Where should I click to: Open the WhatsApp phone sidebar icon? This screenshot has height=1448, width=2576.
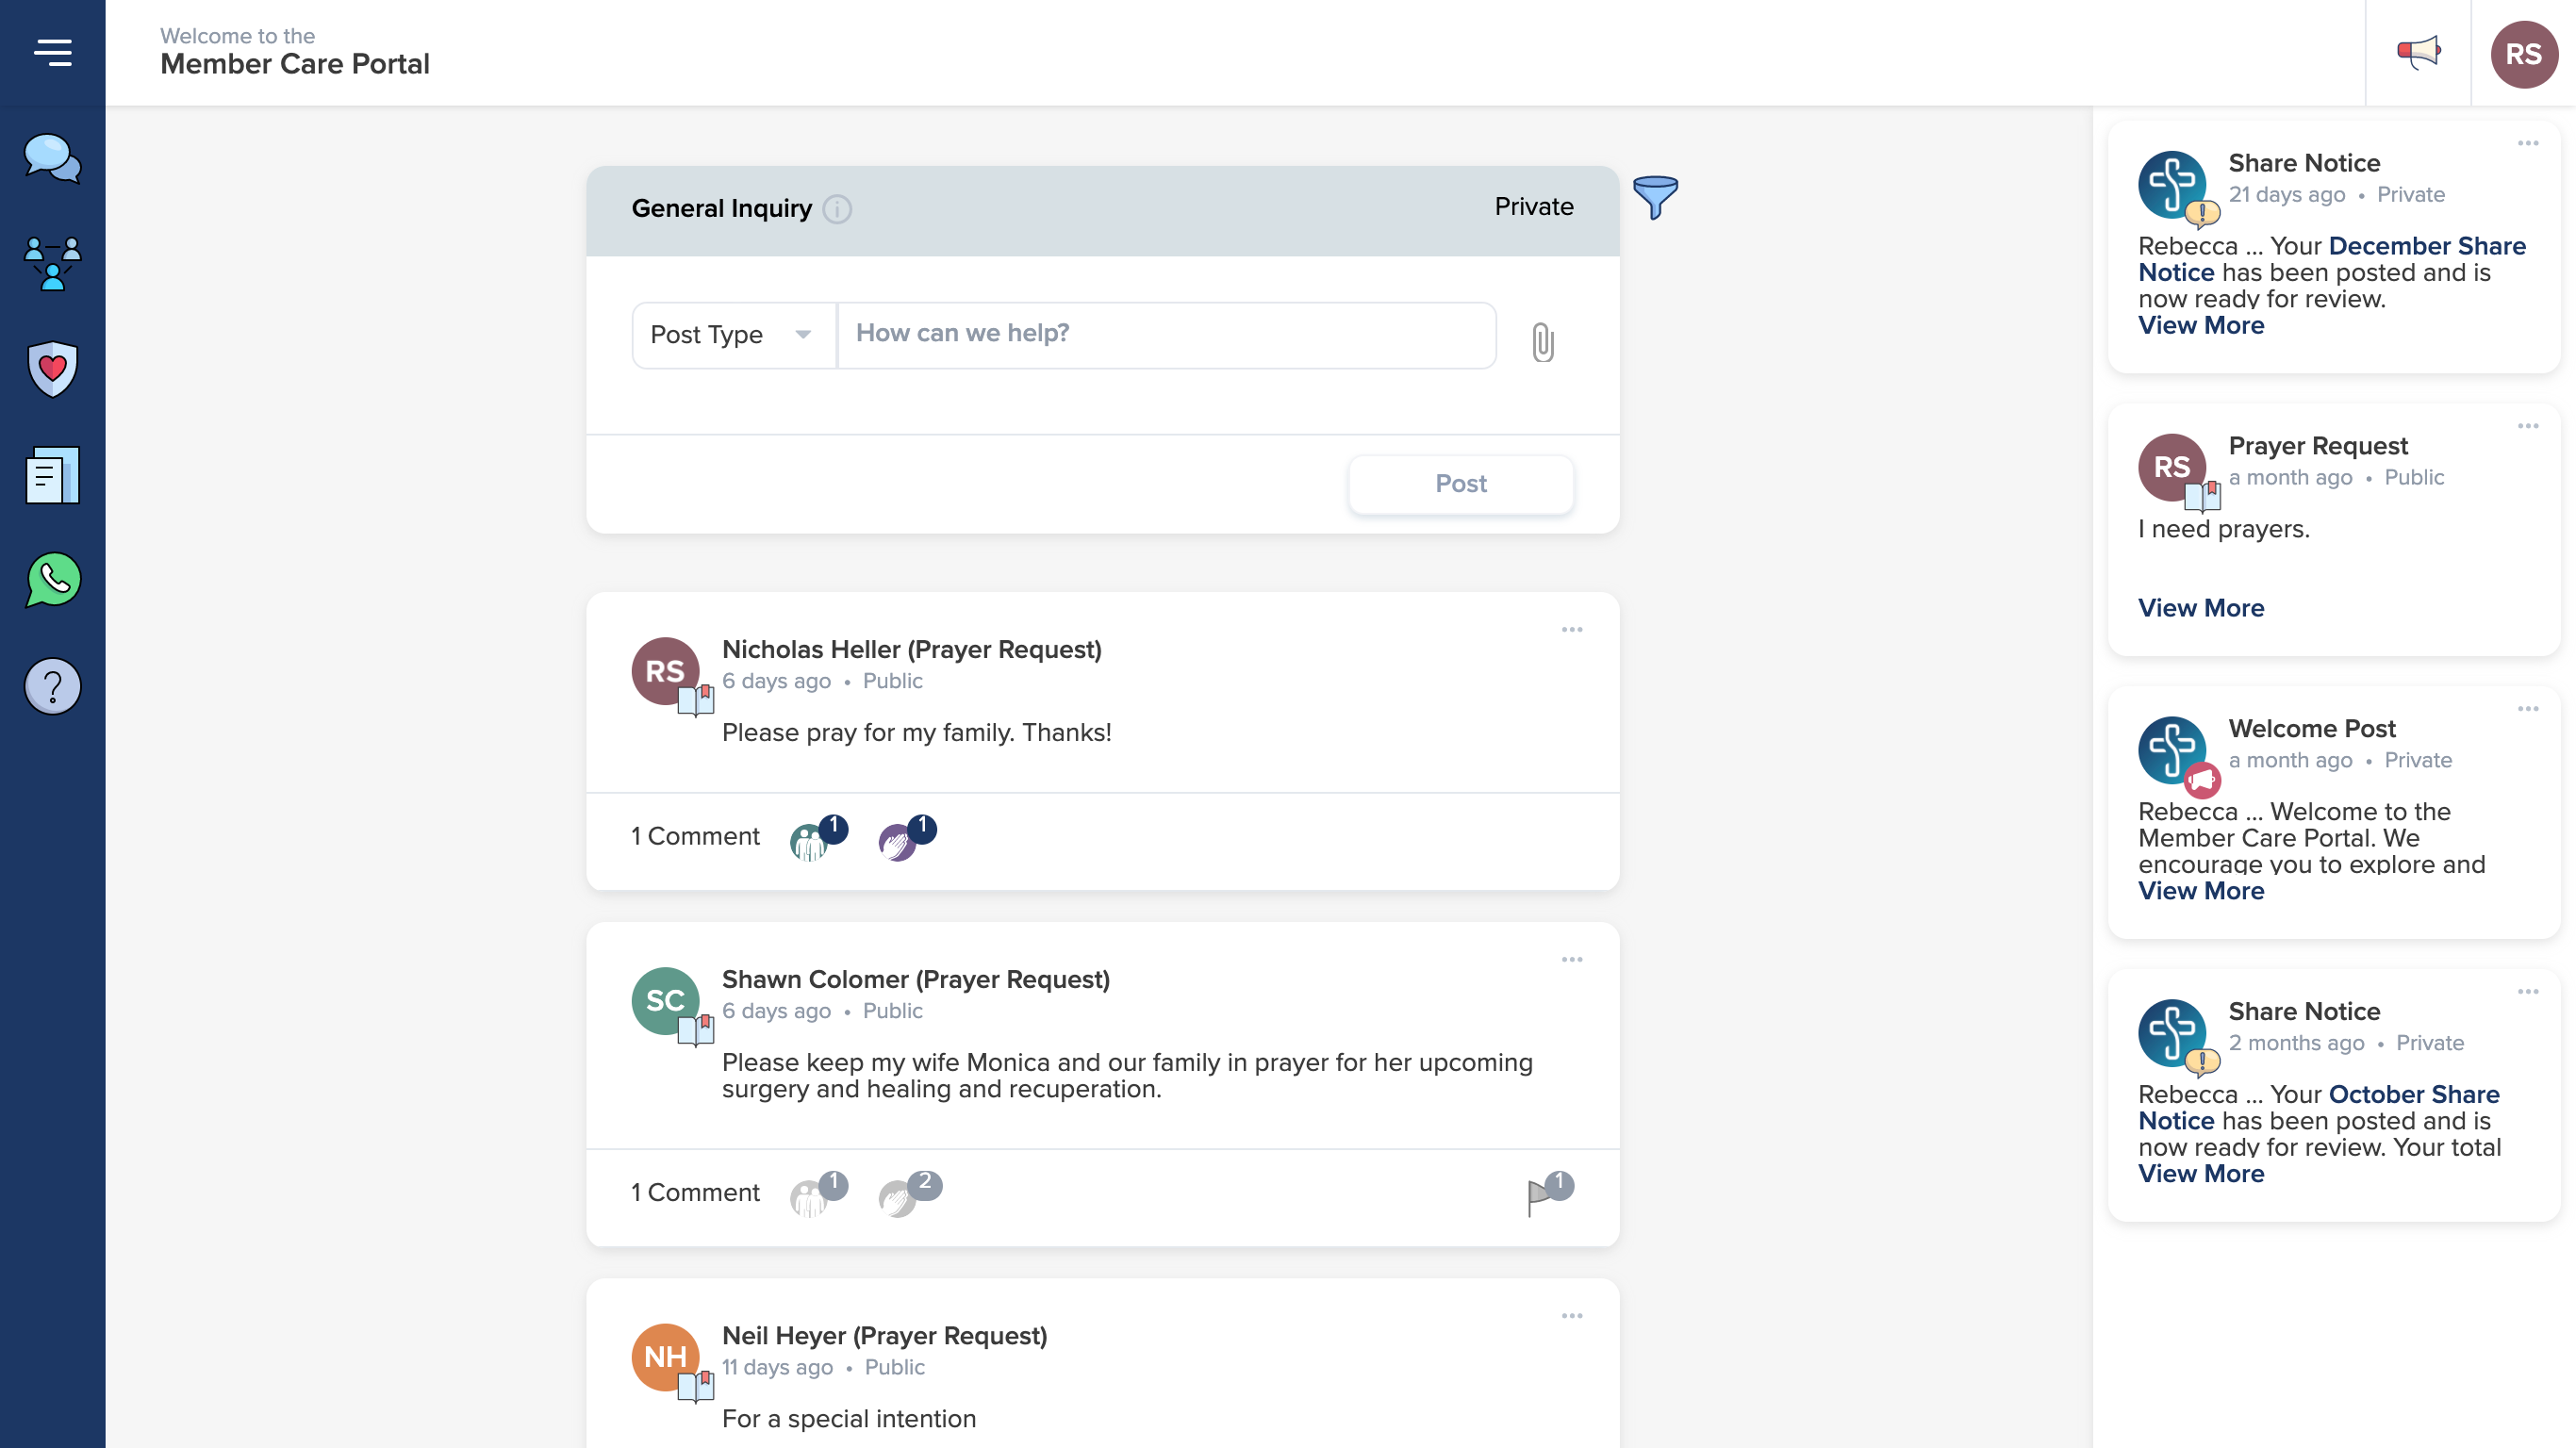(52, 580)
